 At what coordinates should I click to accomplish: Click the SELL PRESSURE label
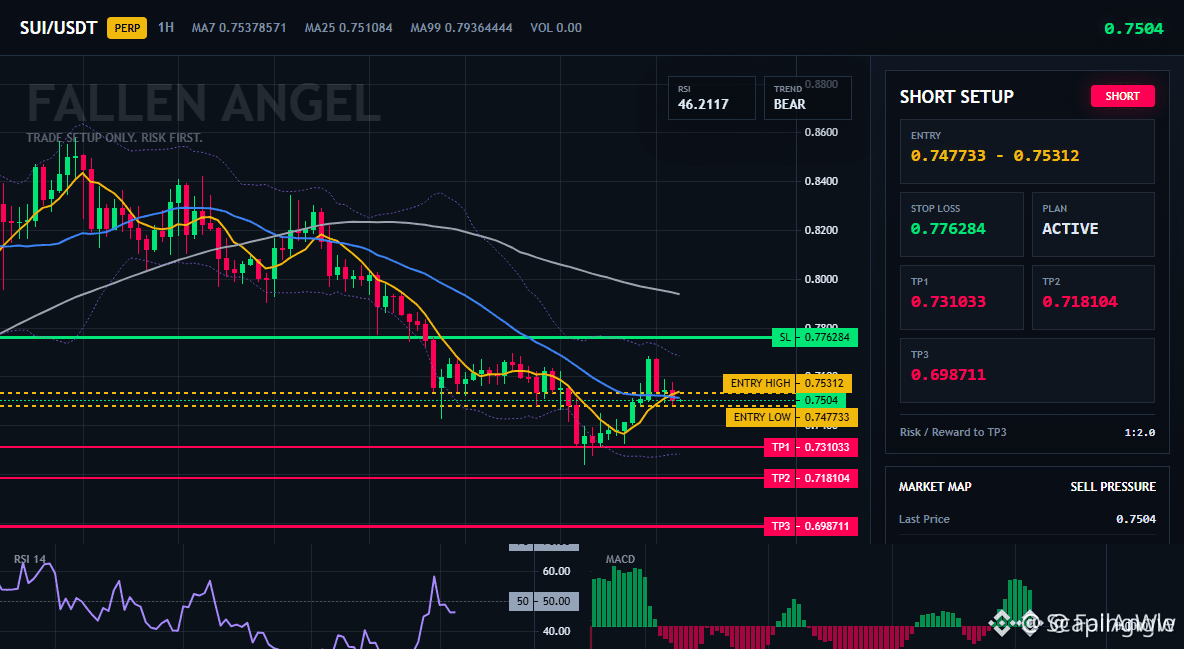(x=1113, y=487)
